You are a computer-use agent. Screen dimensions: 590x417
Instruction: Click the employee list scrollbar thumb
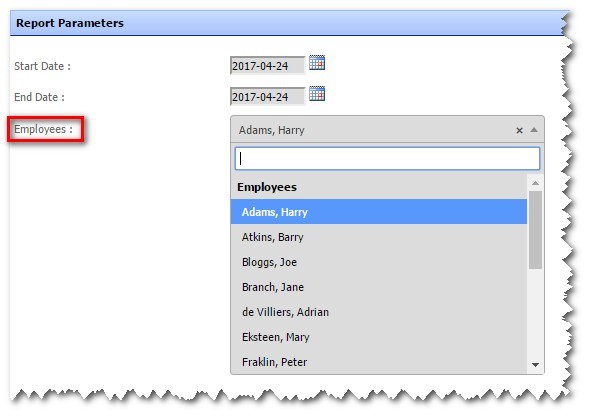pyautogui.click(x=535, y=230)
